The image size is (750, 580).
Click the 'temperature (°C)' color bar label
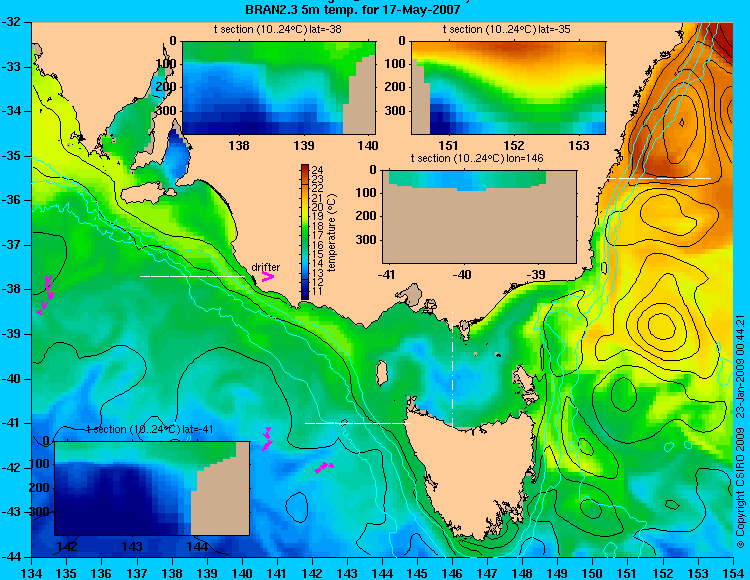(x=332, y=232)
